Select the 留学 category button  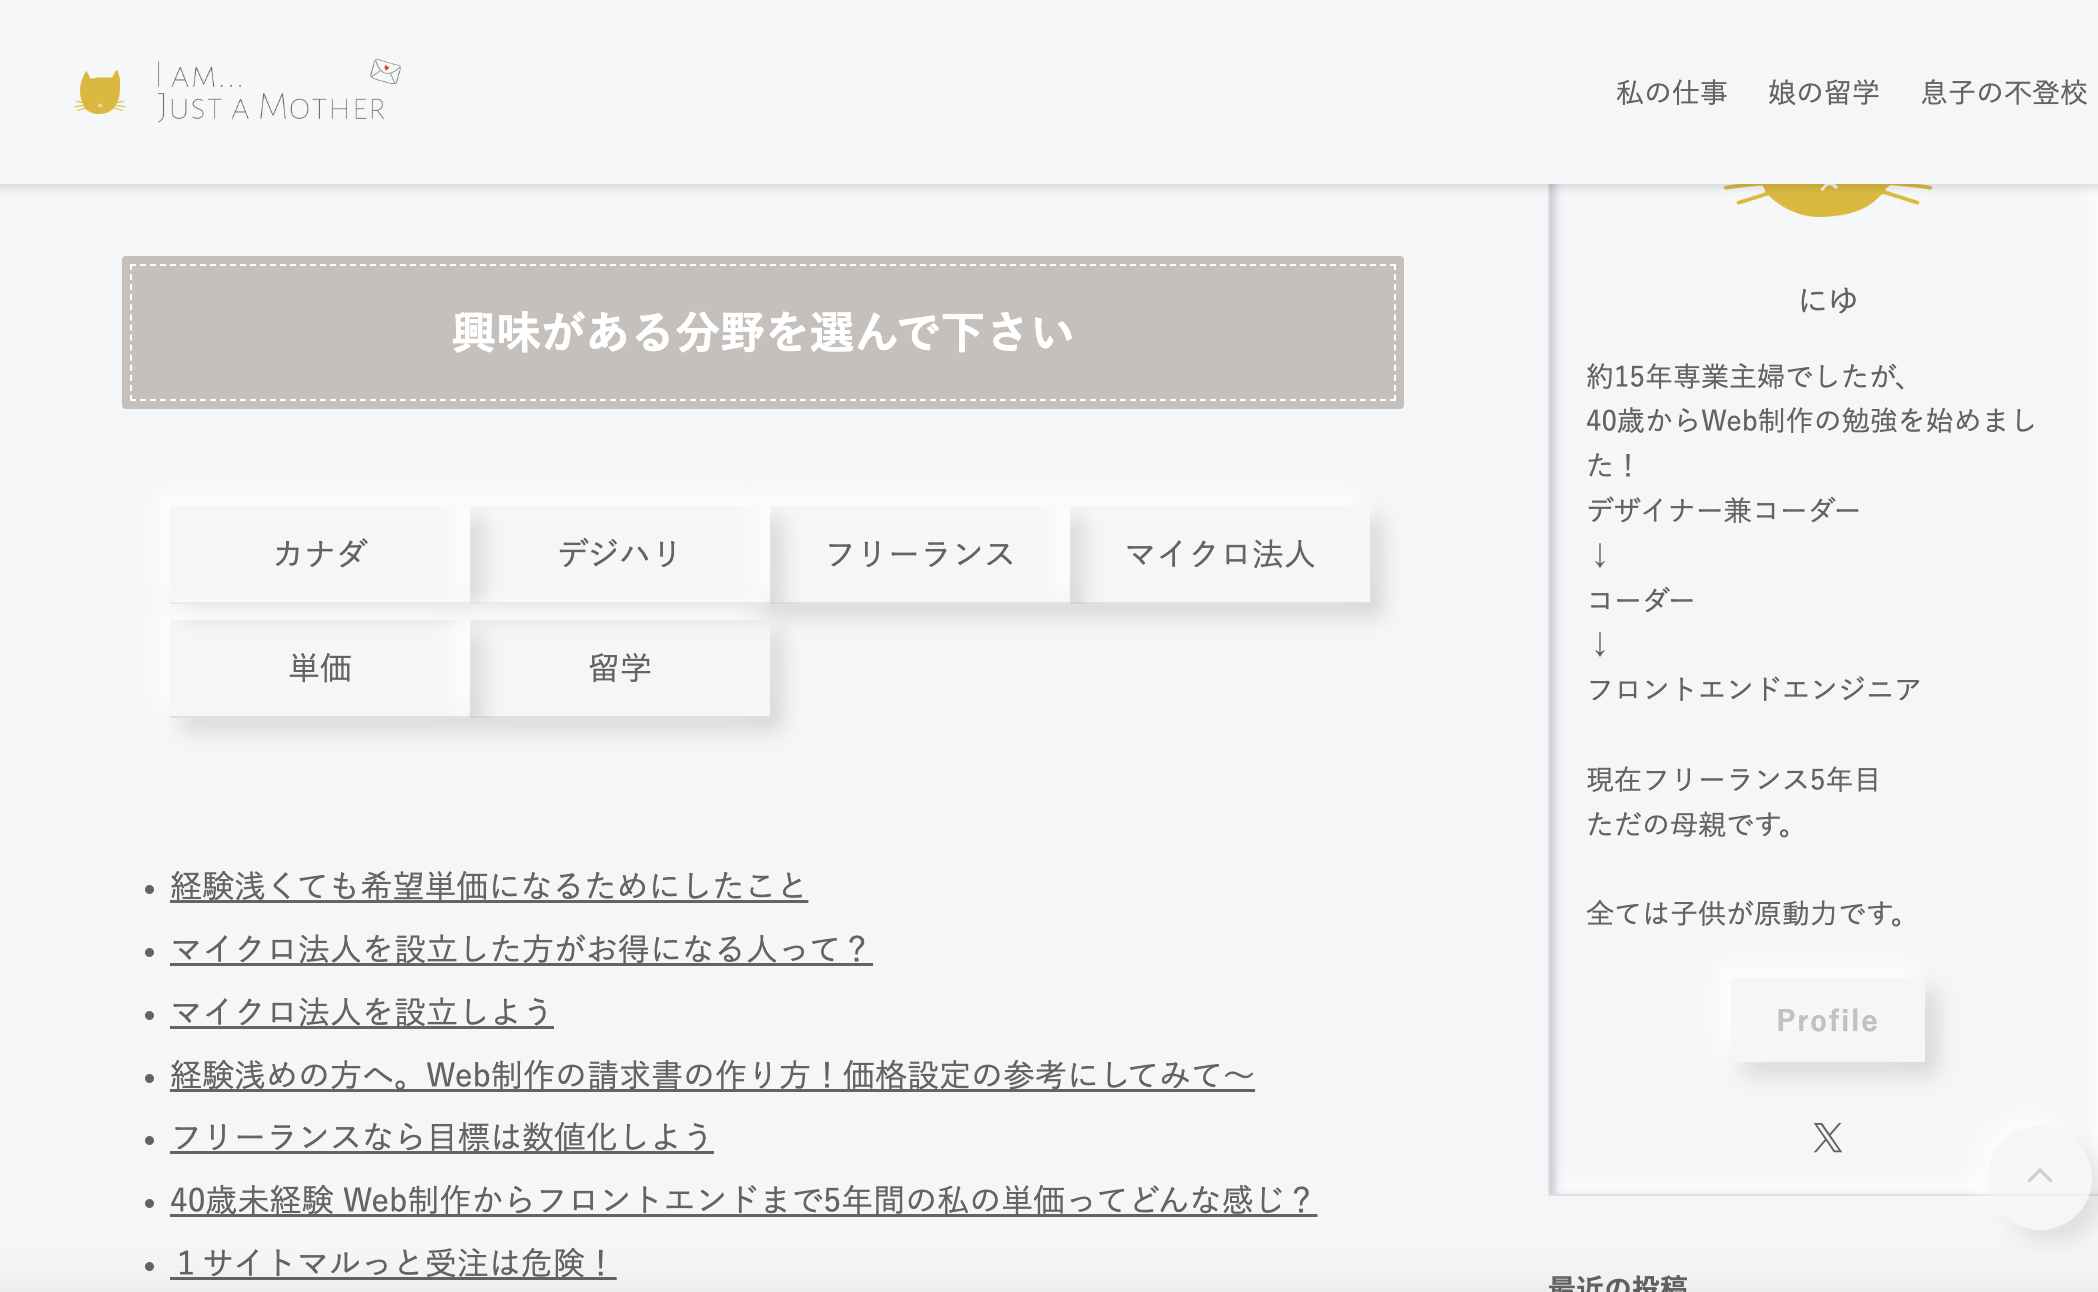(618, 667)
